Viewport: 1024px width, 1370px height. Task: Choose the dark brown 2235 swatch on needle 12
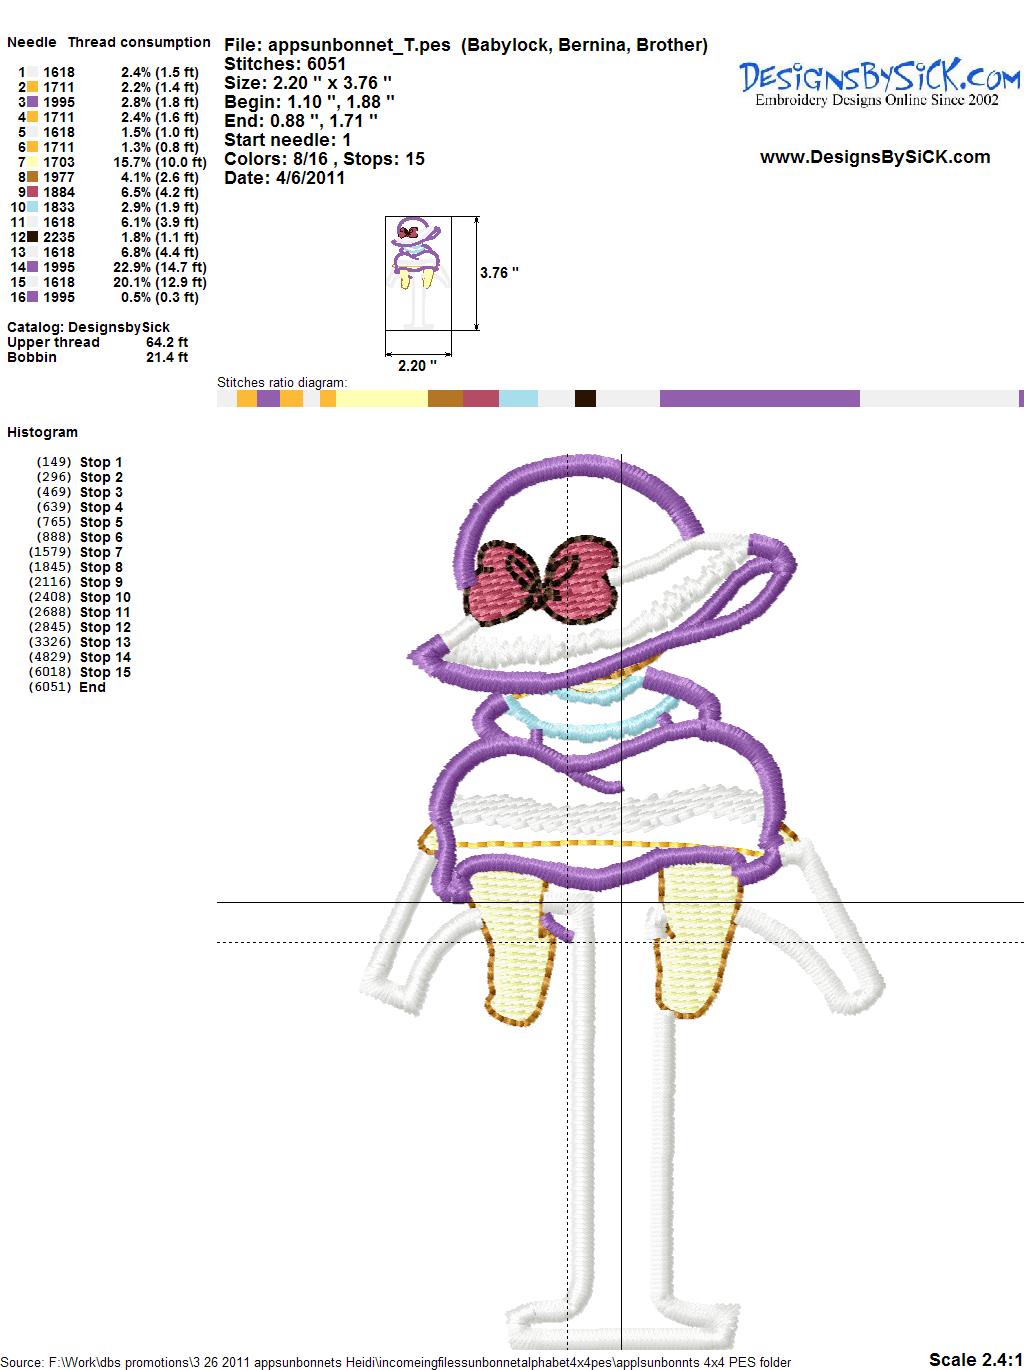33,237
